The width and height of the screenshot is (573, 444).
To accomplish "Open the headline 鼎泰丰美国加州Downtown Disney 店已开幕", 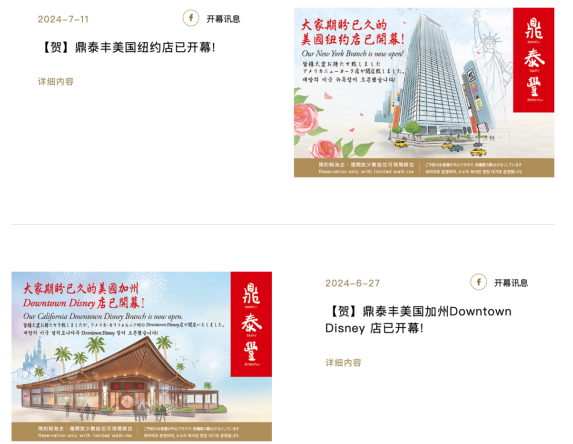I will 418,320.
